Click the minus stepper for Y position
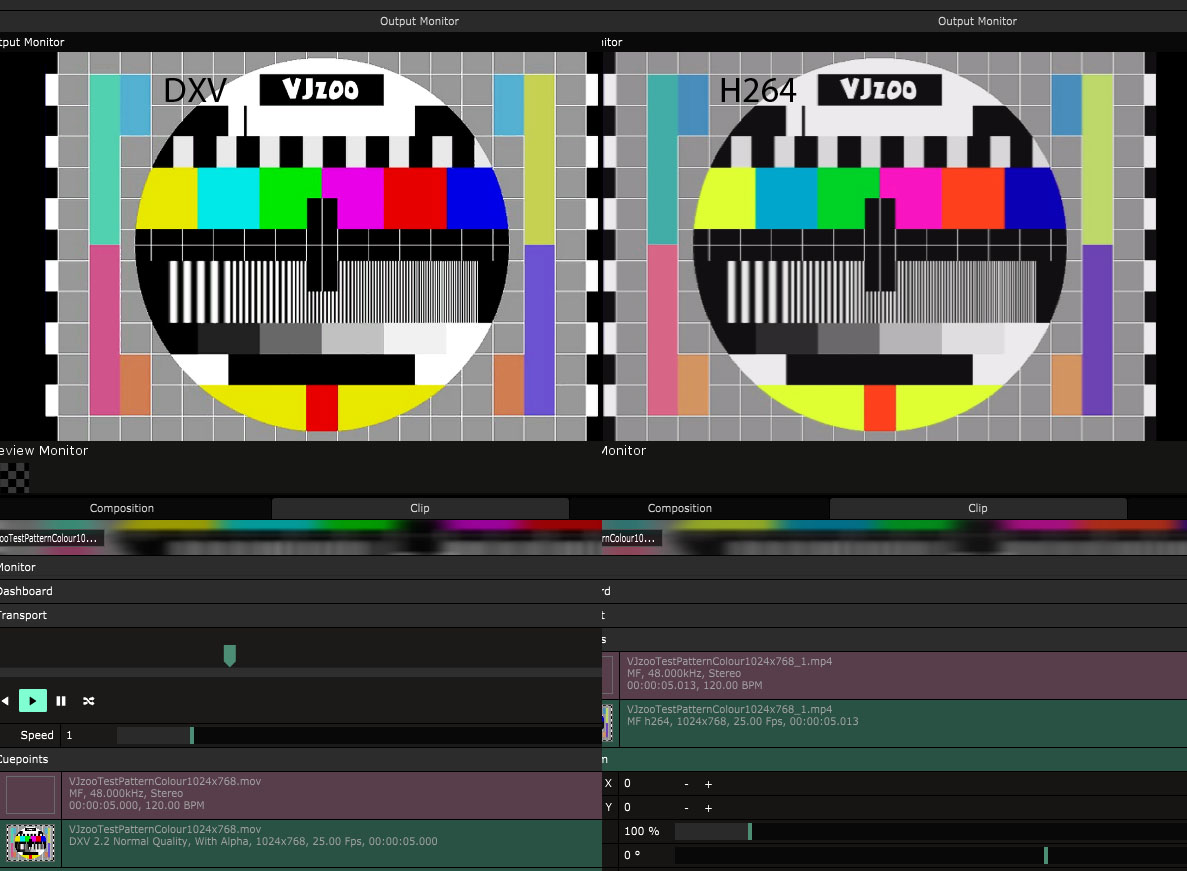 tap(686, 807)
